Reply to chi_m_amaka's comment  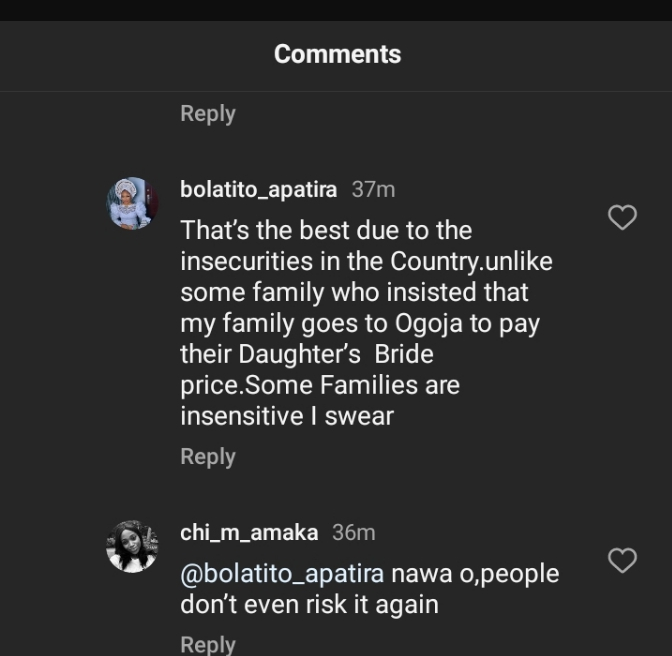[207, 644]
